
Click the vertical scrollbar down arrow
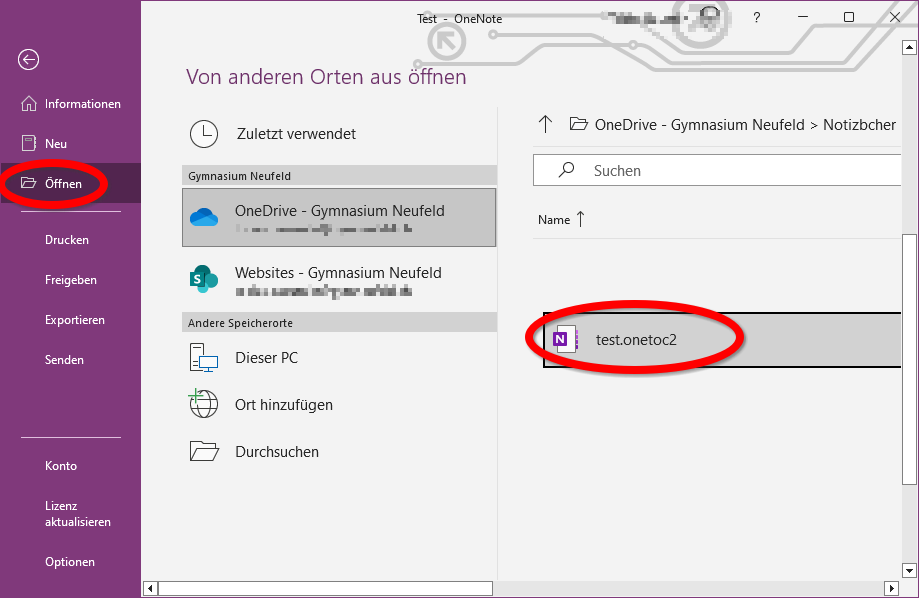click(909, 570)
